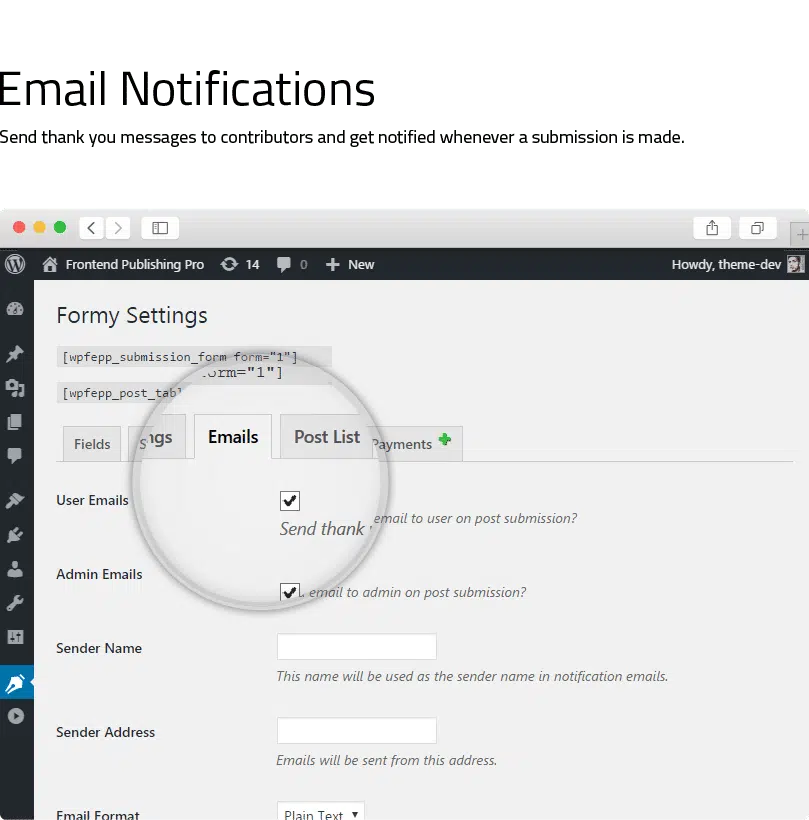Screen dimensions: 809x820
Task: Click the Sender Address label
Action: [105, 732]
